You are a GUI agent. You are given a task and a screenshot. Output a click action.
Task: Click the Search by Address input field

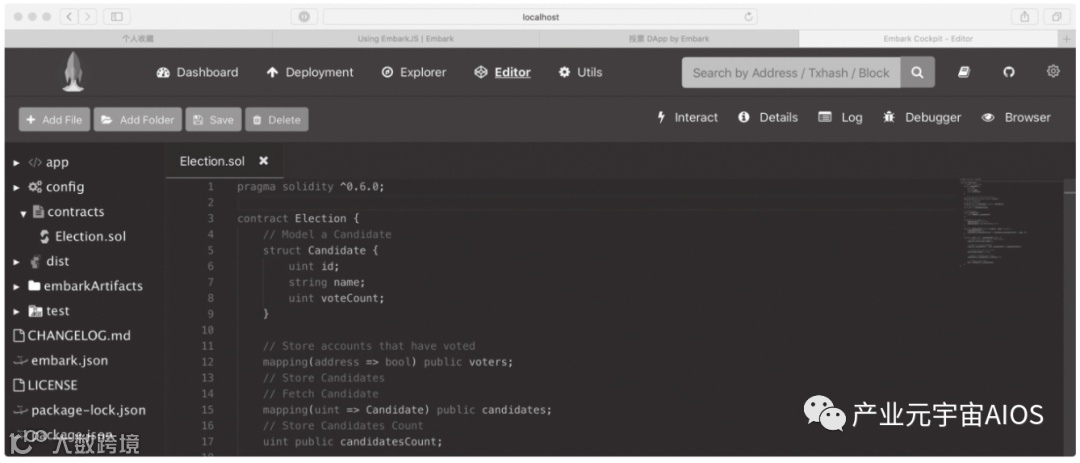click(x=791, y=72)
